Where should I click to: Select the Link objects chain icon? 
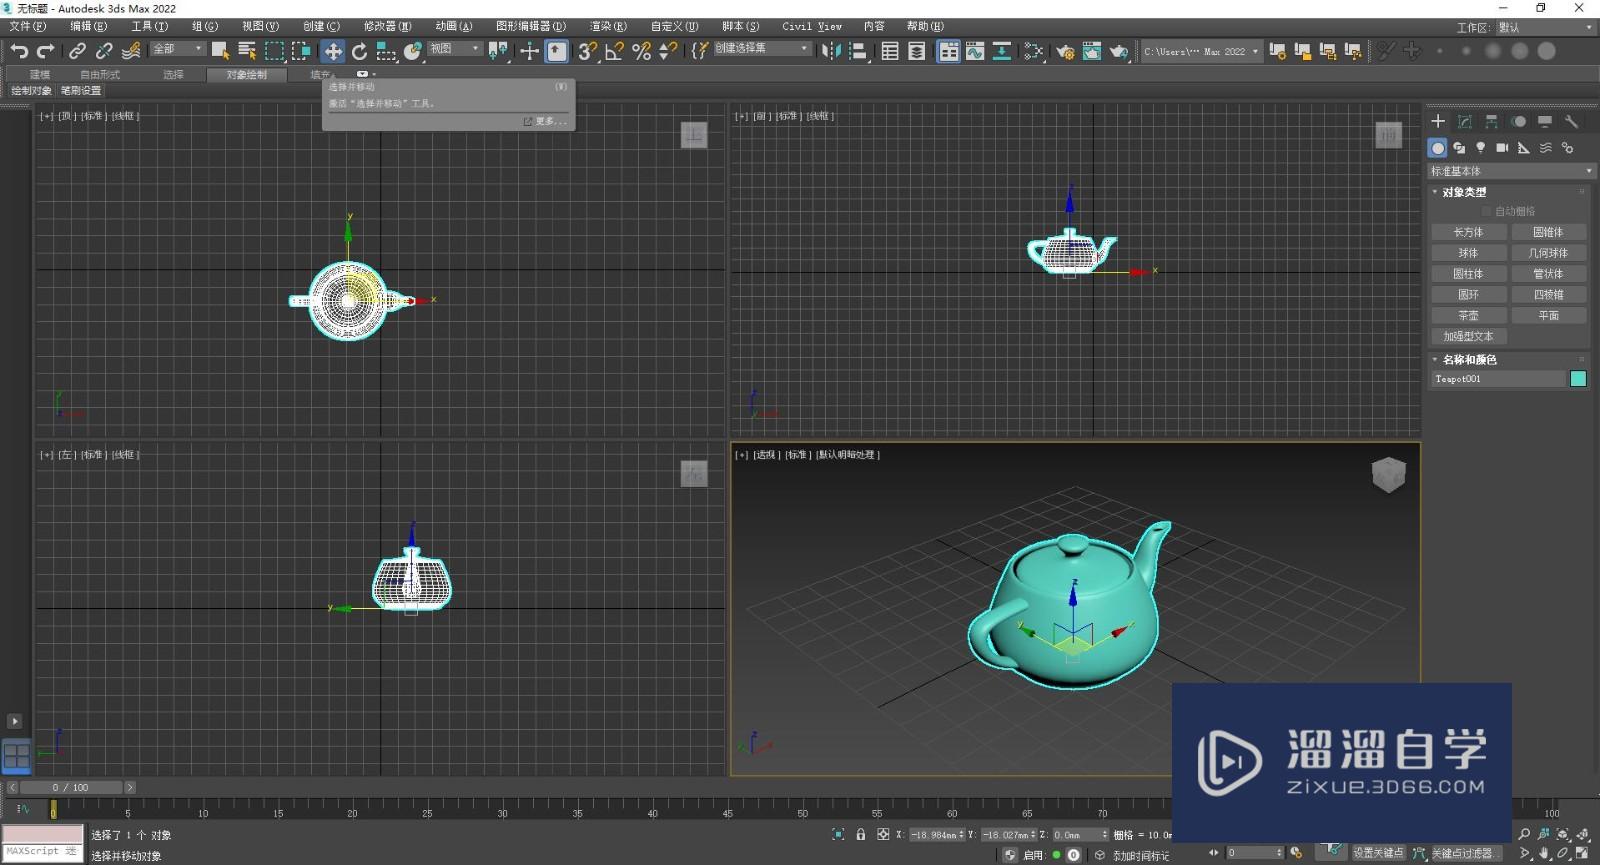[77, 51]
